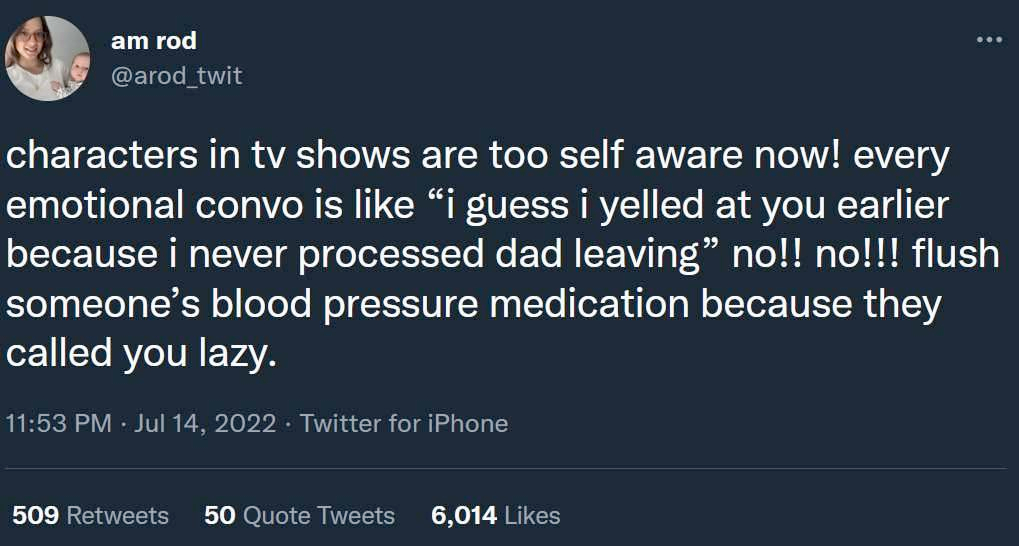Click am rod's profile picture
Viewport: 1019px width, 546px height.
click(48, 58)
